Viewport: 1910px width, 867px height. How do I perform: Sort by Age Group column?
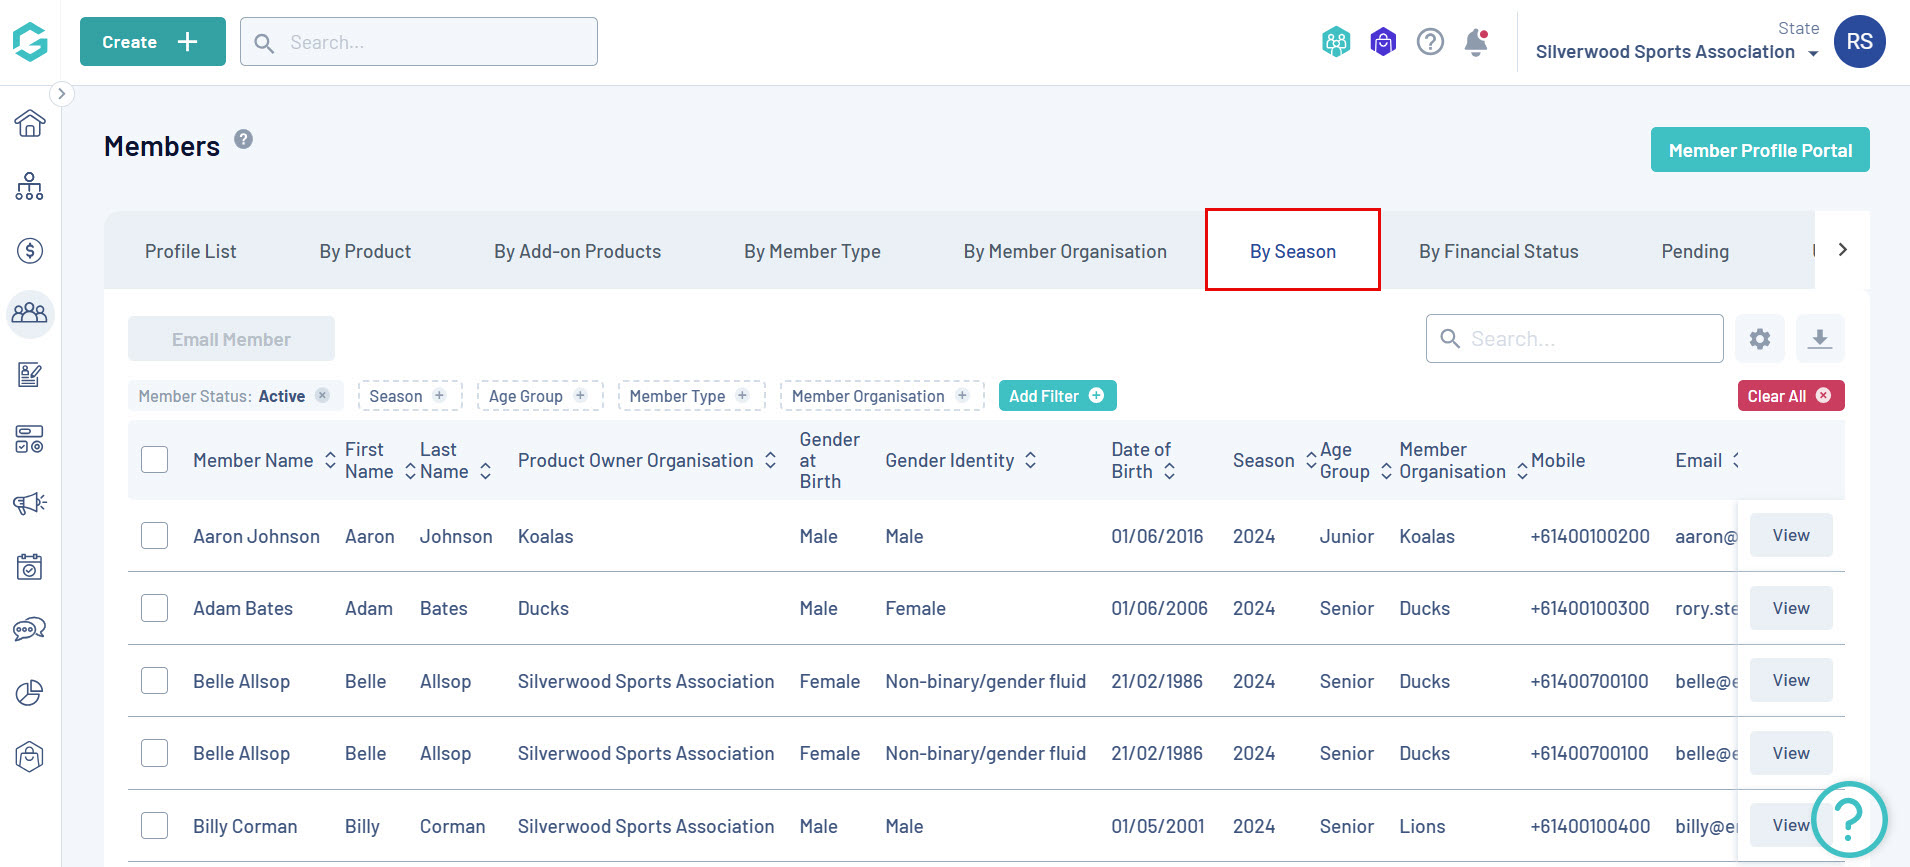coord(1386,471)
